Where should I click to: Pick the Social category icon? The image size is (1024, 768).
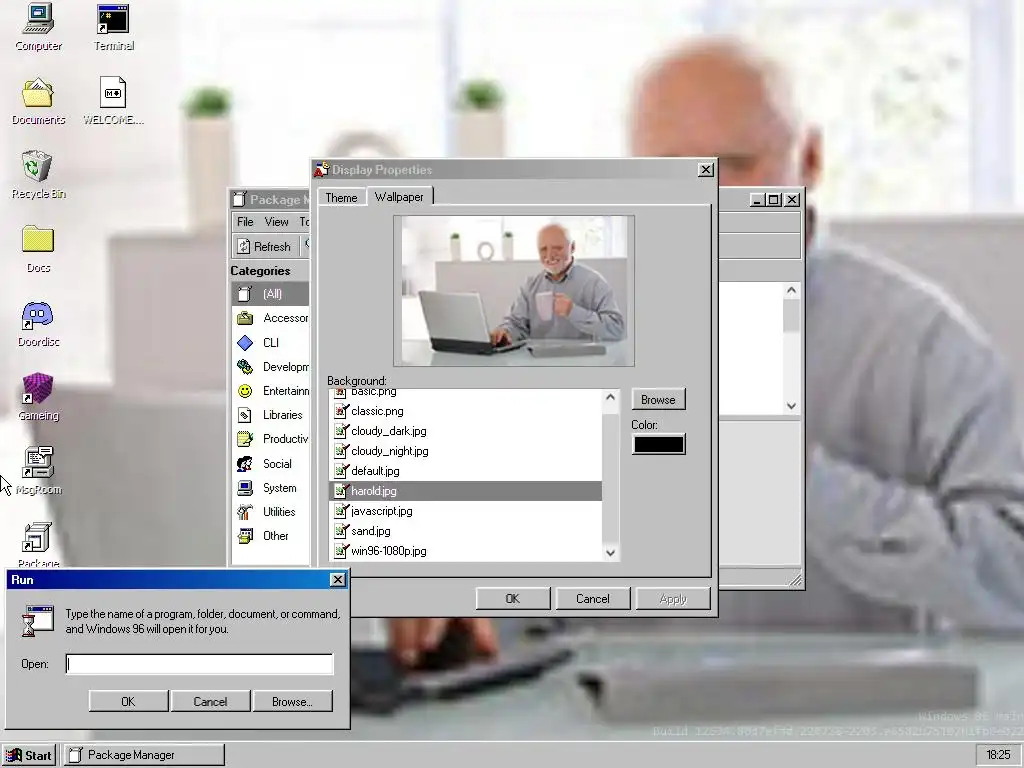click(245, 464)
